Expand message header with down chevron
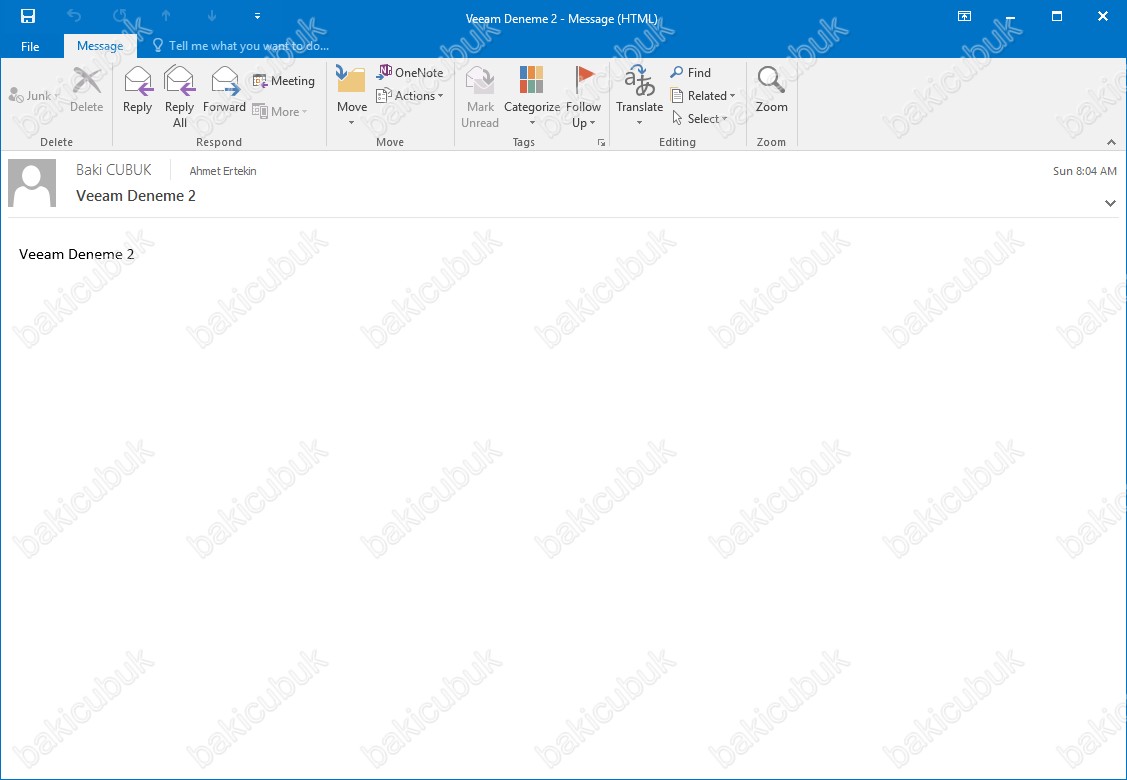The width and height of the screenshot is (1127, 780). (x=1110, y=203)
